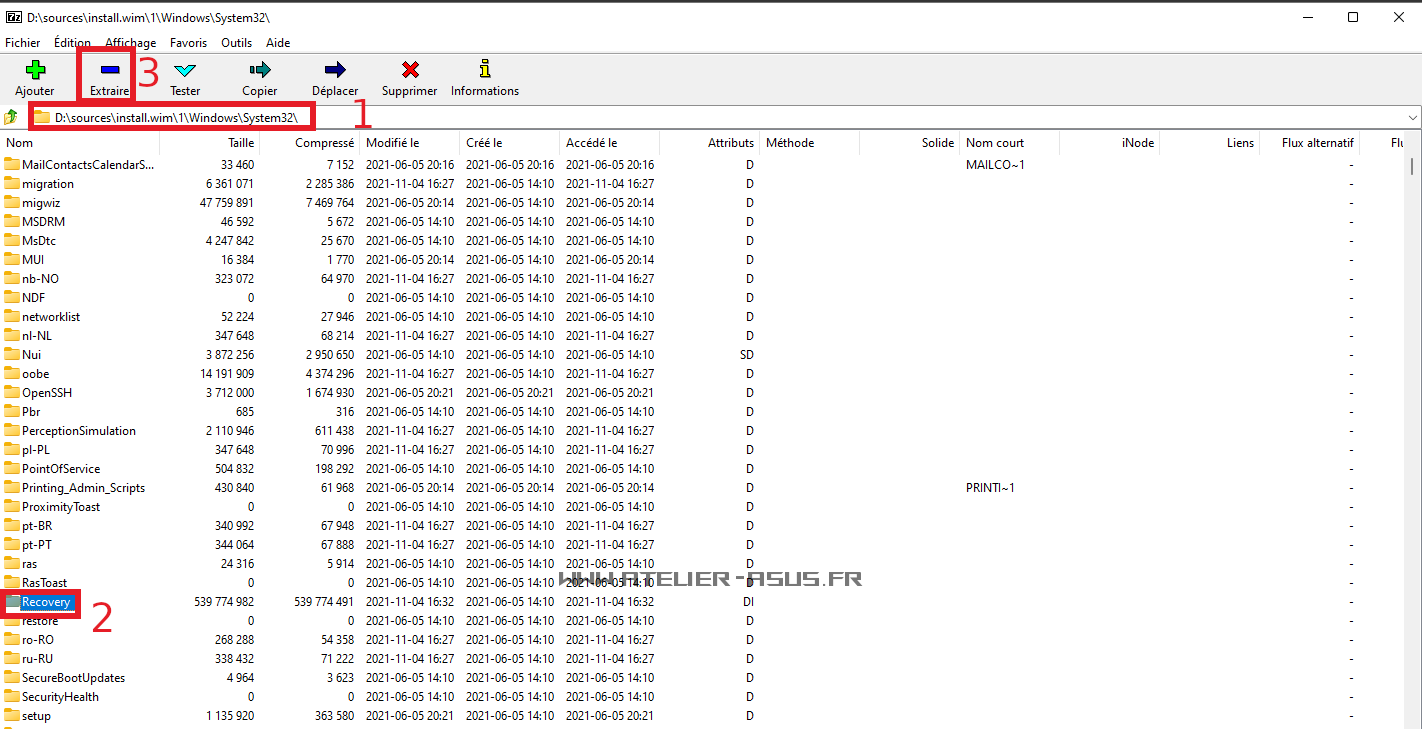Click the Supprimer red X icon
1422x729 pixels.
410,70
